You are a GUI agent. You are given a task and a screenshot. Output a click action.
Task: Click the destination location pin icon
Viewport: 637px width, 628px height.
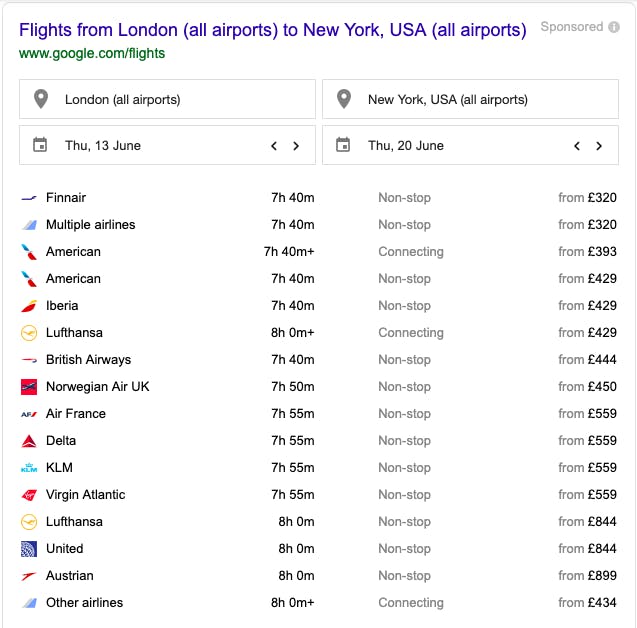(344, 99)
